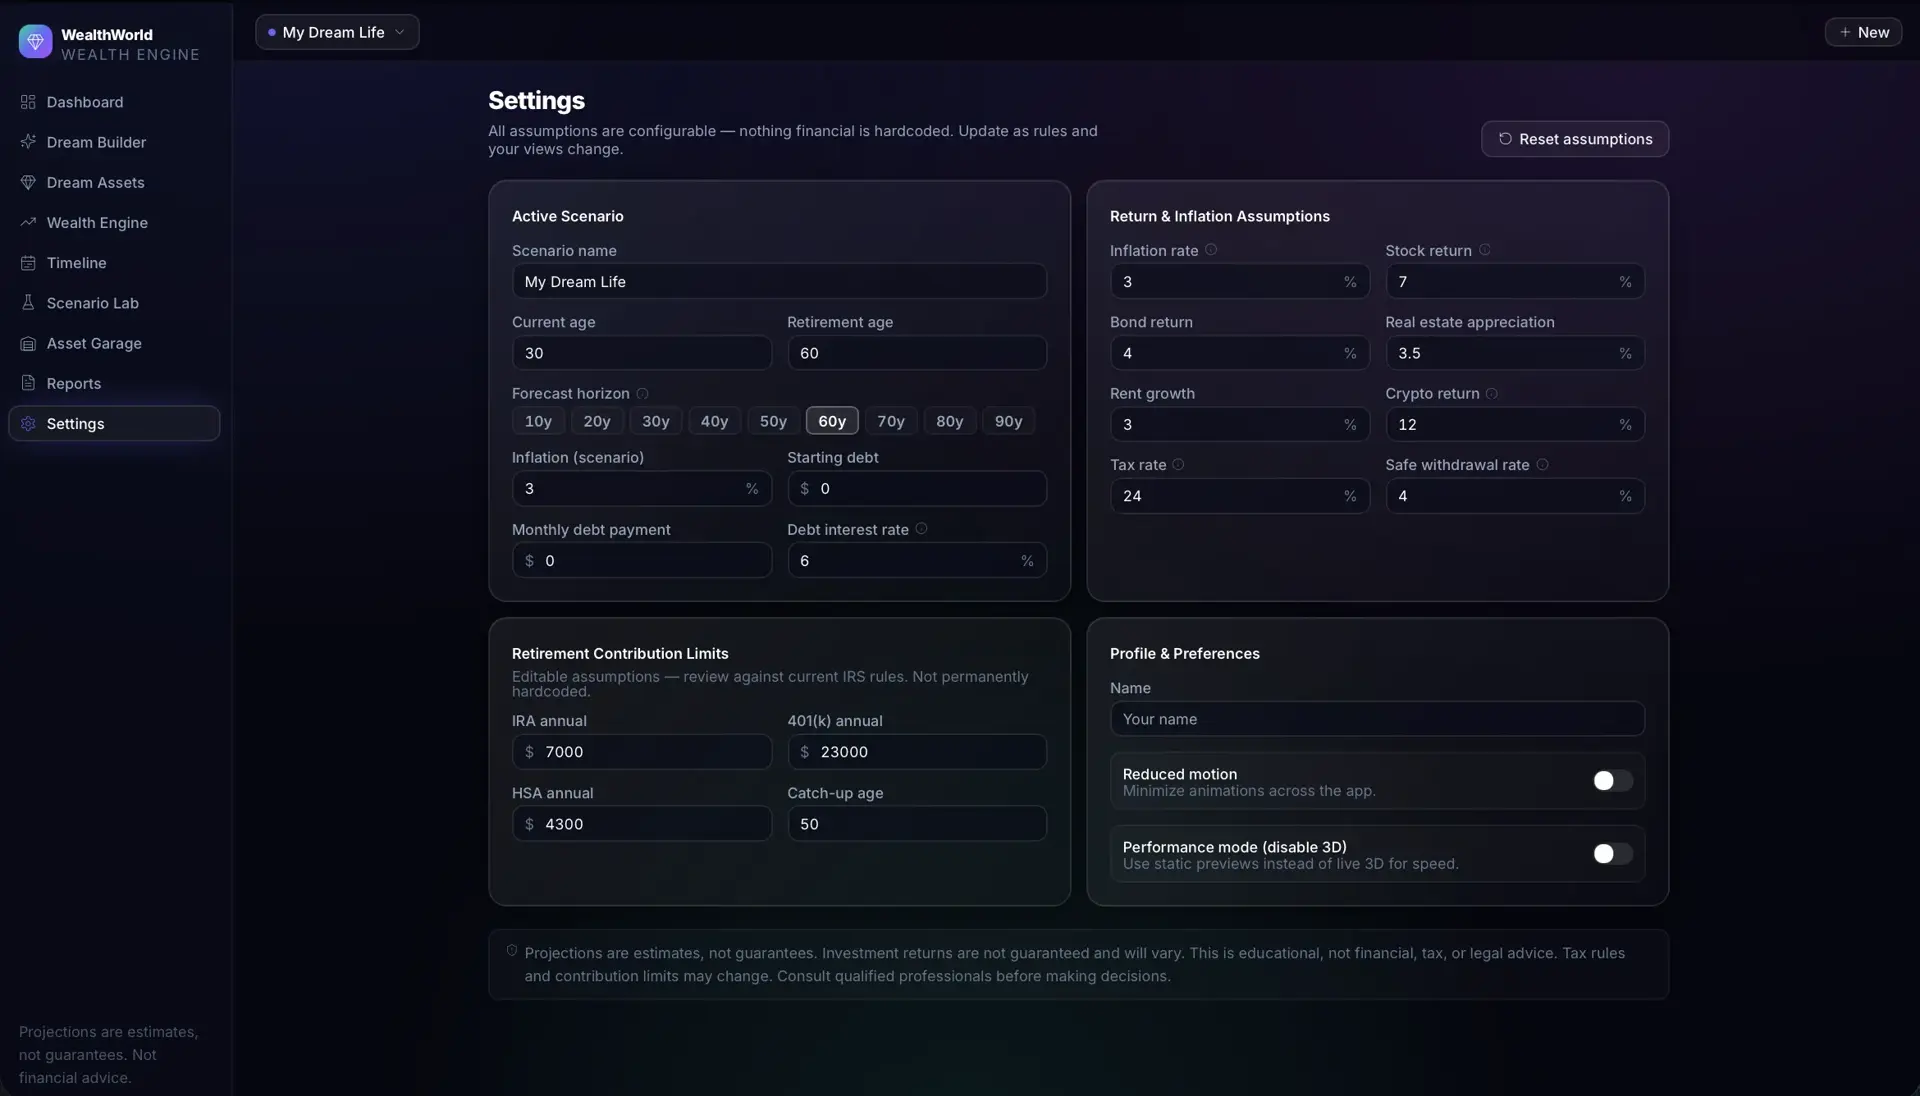Click the info icon beside Tax rate
Image resolution: width=1920 pixels, height=1096 pixels.
(x=1178, y=464)
